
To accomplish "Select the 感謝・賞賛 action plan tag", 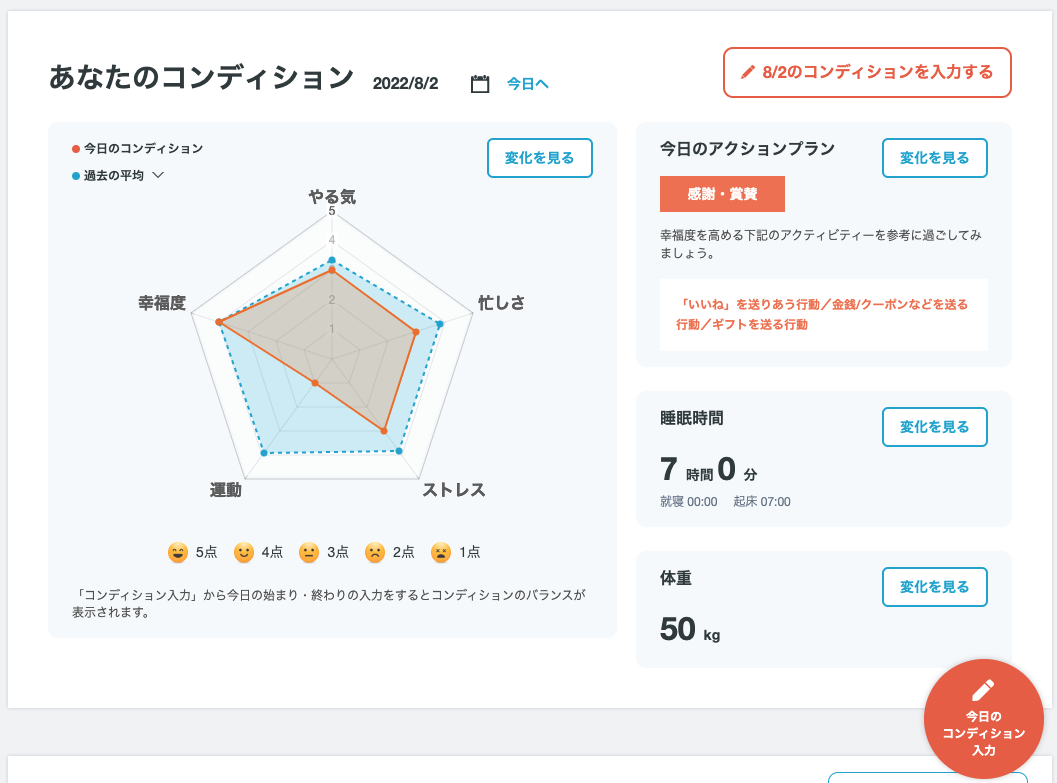I will pyautogui.click(x=722, y=194).
